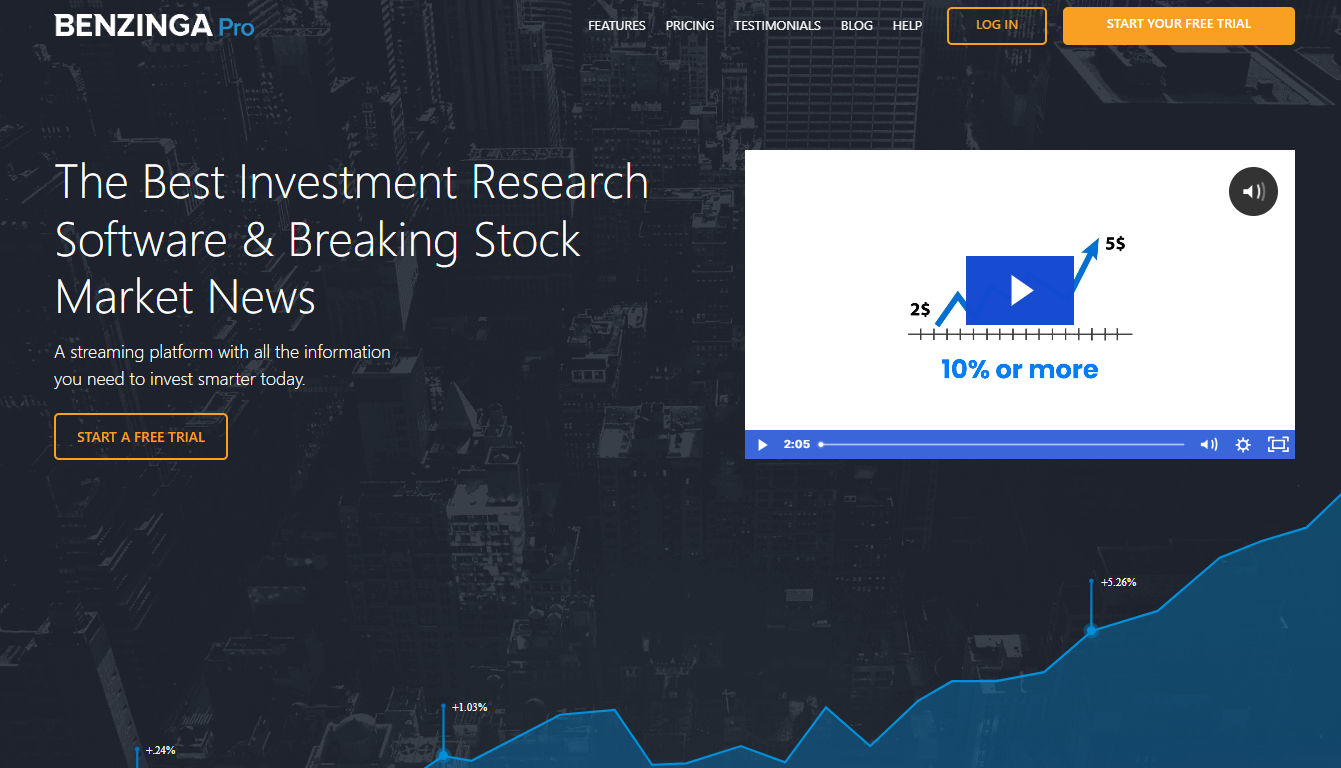Click the START A FREE TRIAL outlined button
The height and width of the screenshot is (768, 1341).
(x=140, y=436)
